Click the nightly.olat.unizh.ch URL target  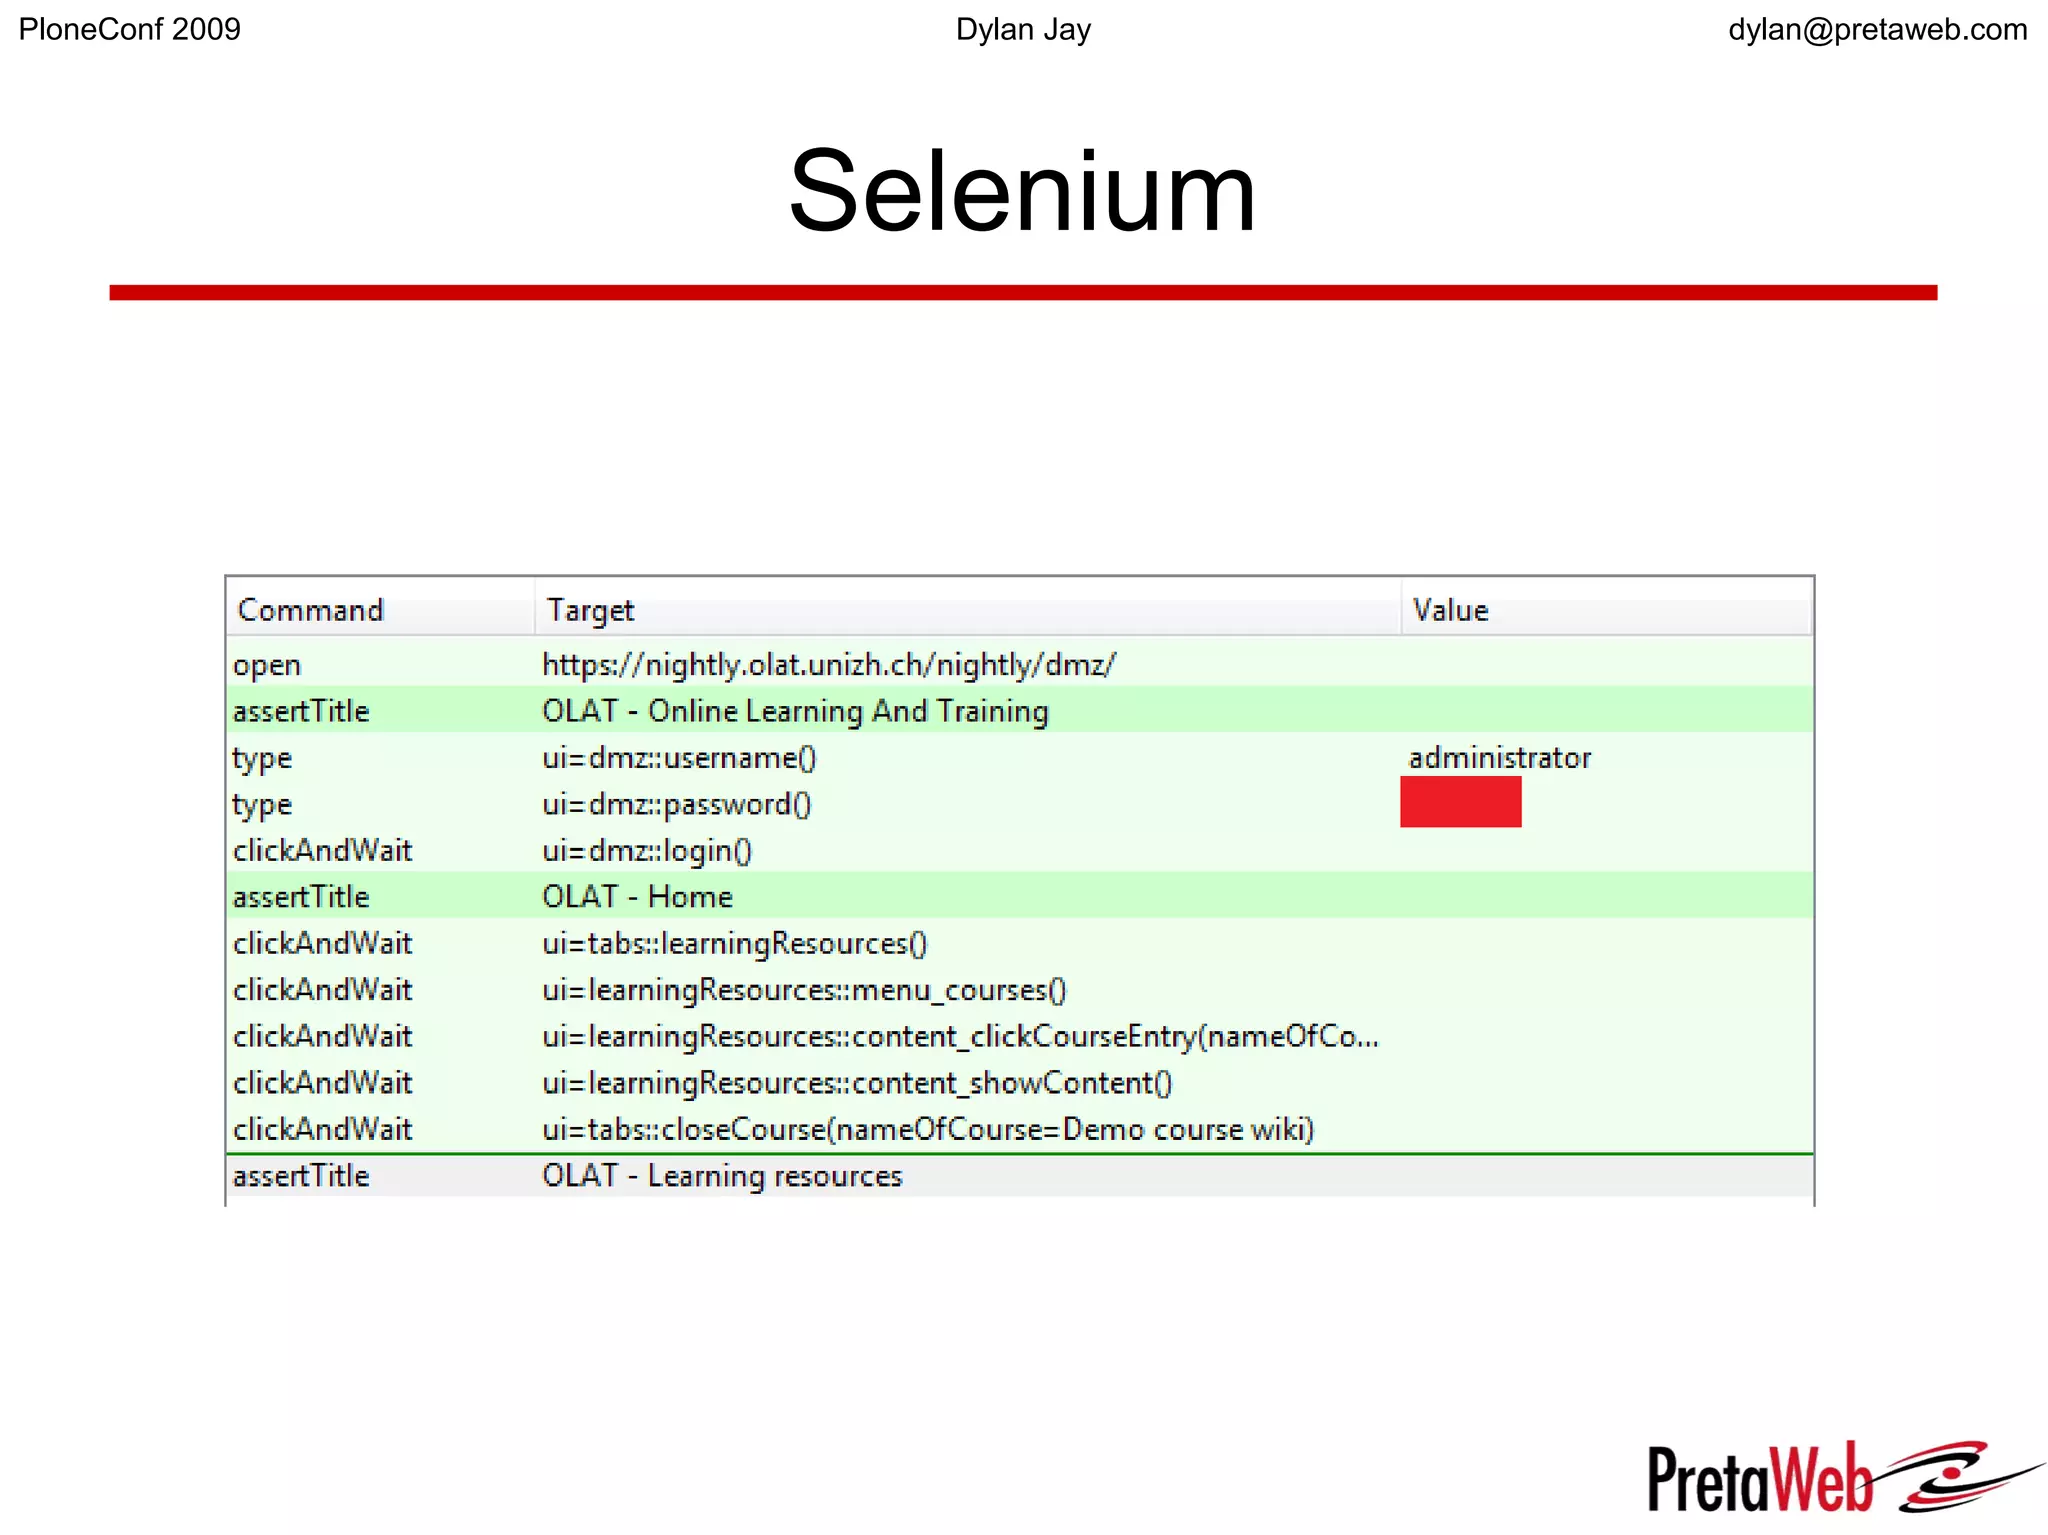(828, 665)
